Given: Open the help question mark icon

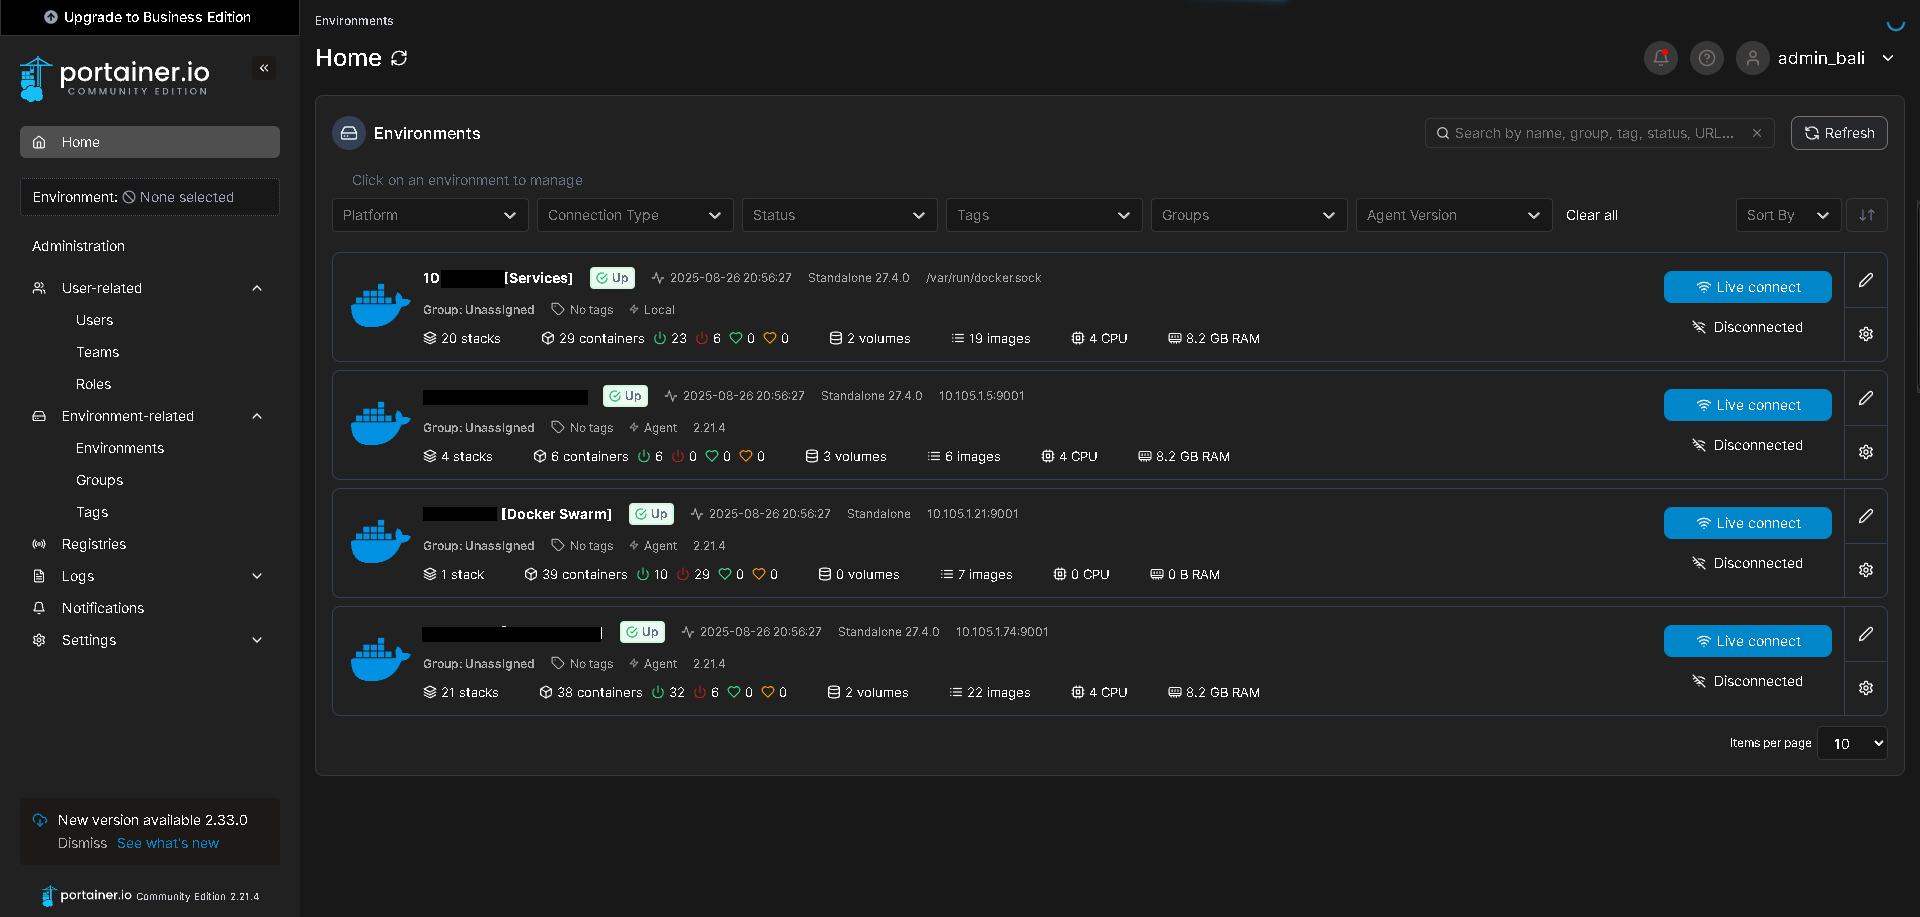Looking at the screenshot, I should [1706, 58].
